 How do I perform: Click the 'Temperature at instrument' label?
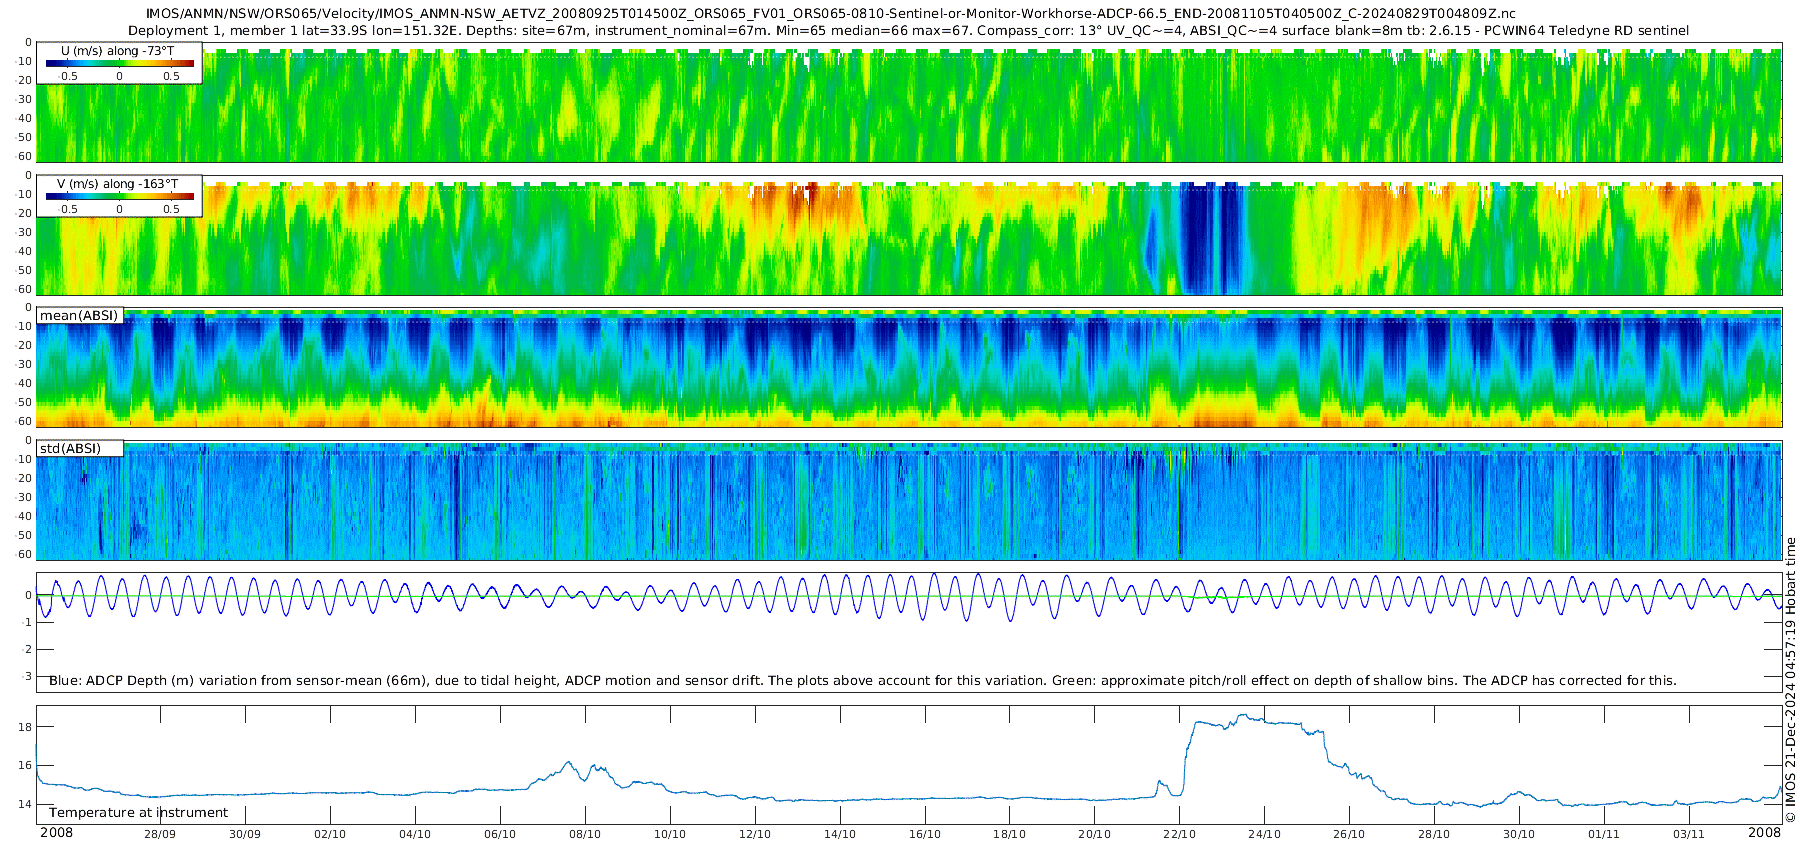(138, 813)
